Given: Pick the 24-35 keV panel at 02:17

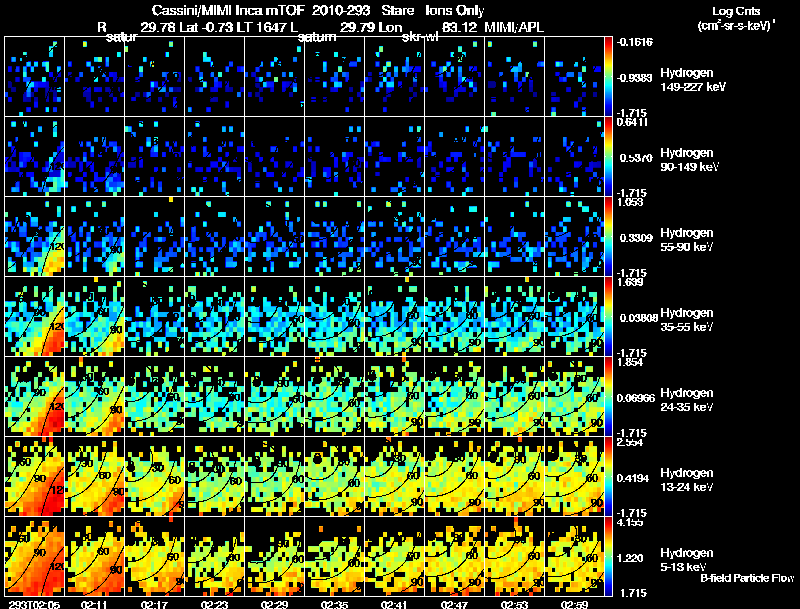Looking at the screenshot, I should pos(155,396).
